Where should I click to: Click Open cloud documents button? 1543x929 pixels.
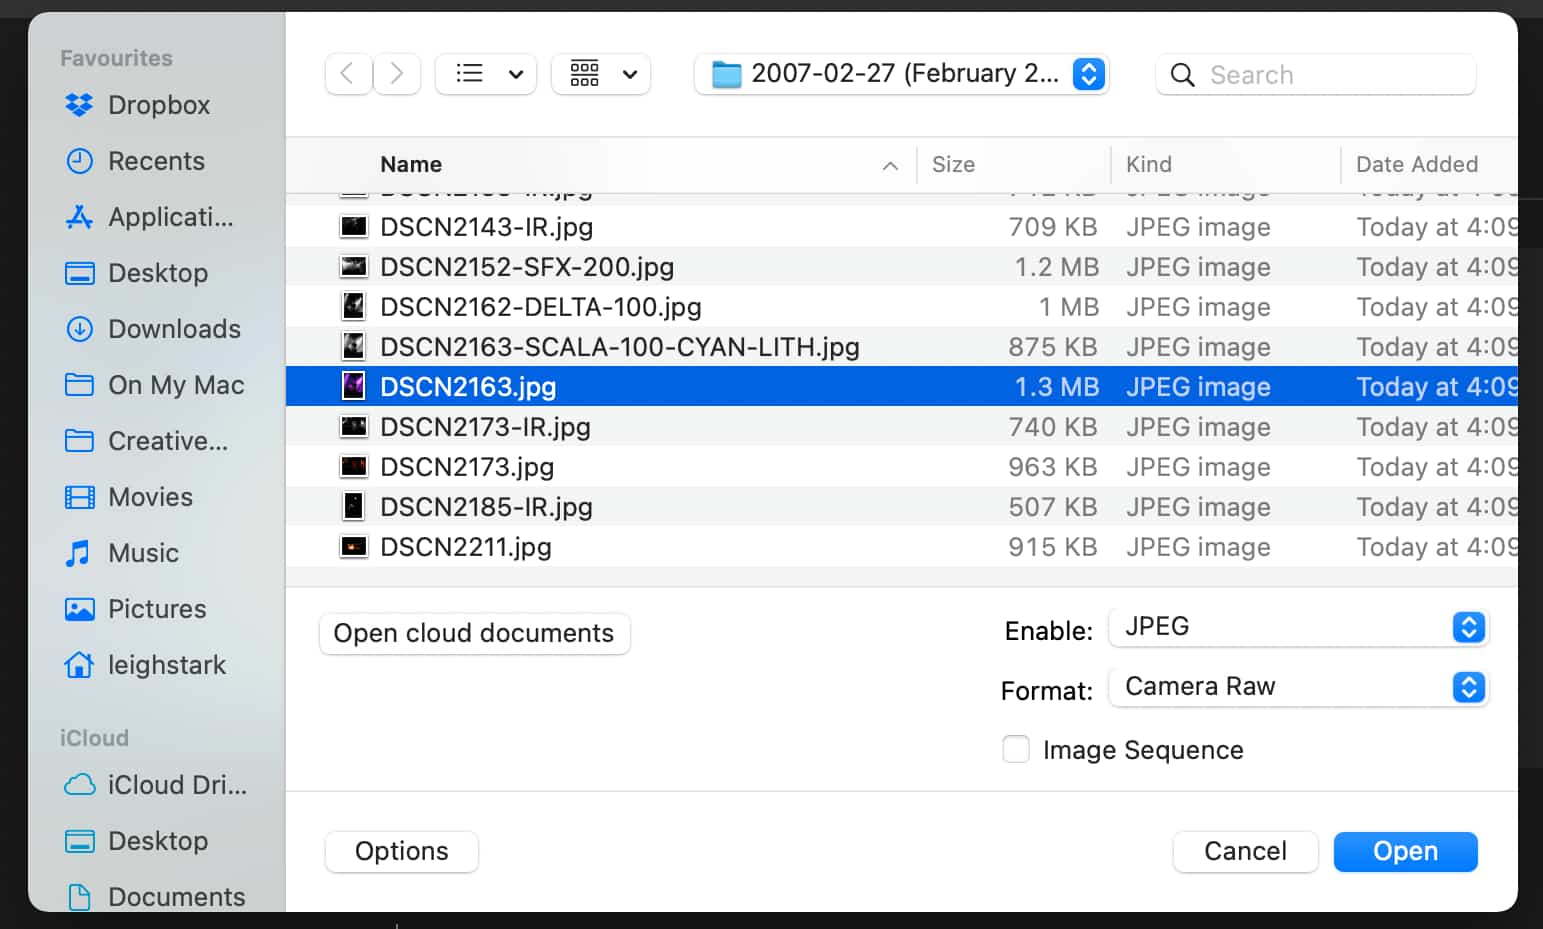474,633
